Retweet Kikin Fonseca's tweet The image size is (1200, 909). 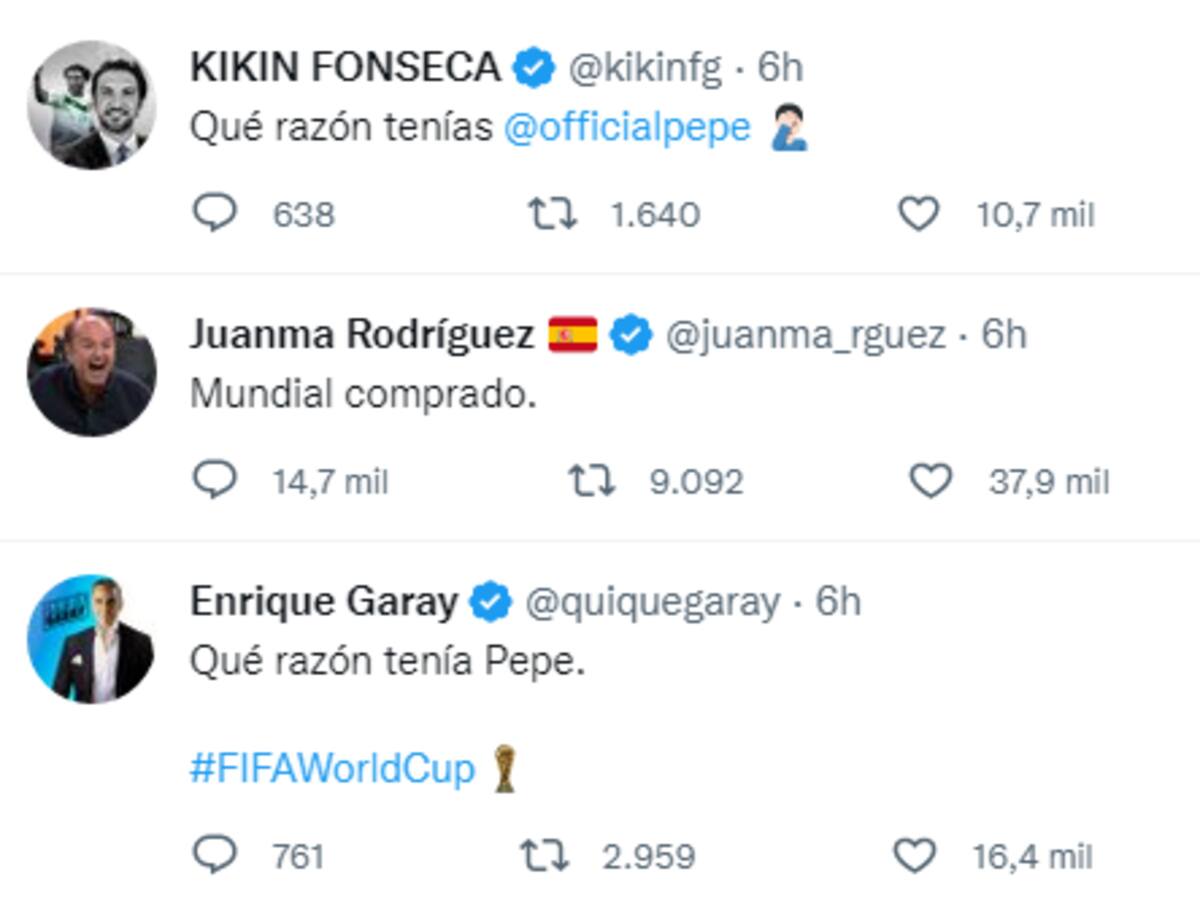(551, 214)
